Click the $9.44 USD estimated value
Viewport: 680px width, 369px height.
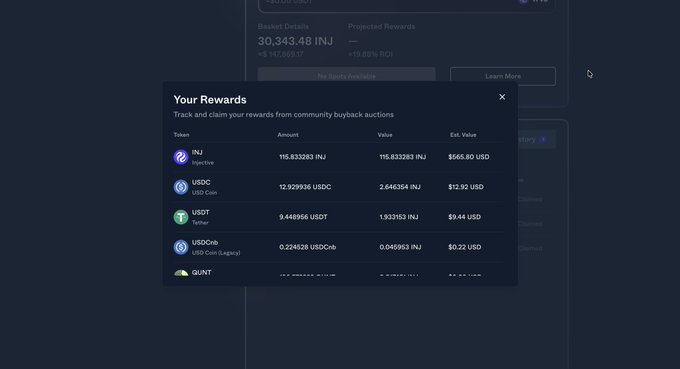click(x=464, y=217)
